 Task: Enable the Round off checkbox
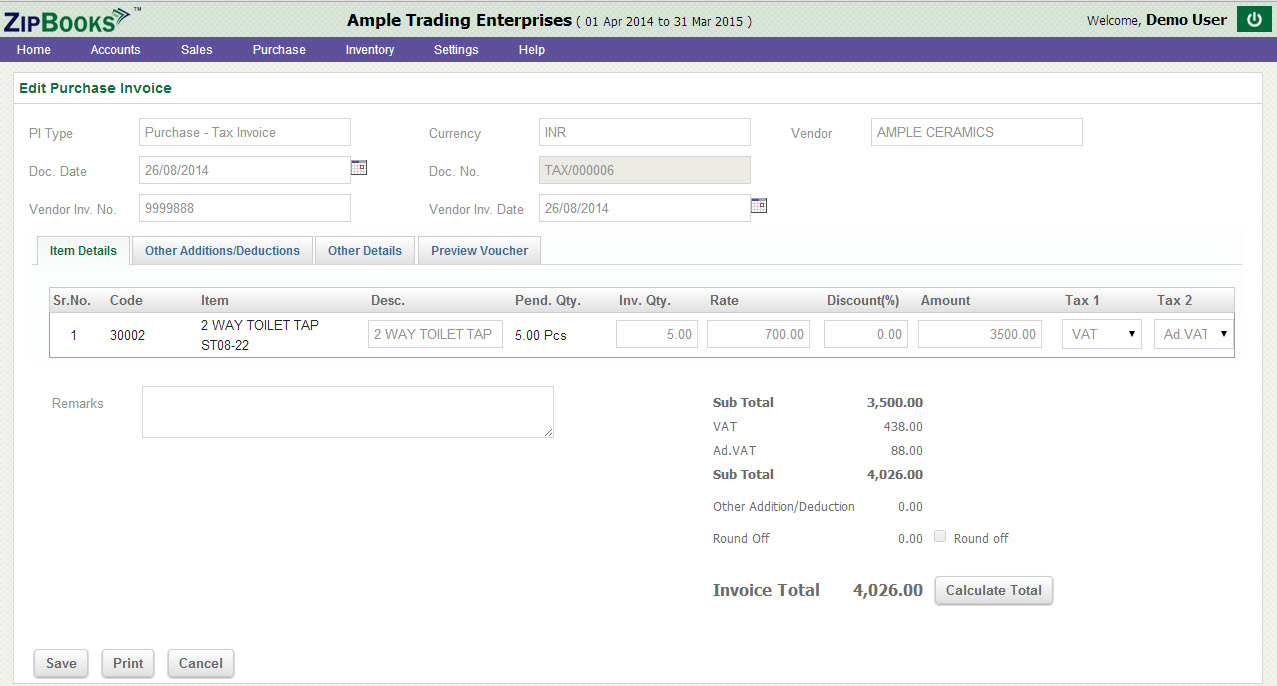tap(940, 537)
